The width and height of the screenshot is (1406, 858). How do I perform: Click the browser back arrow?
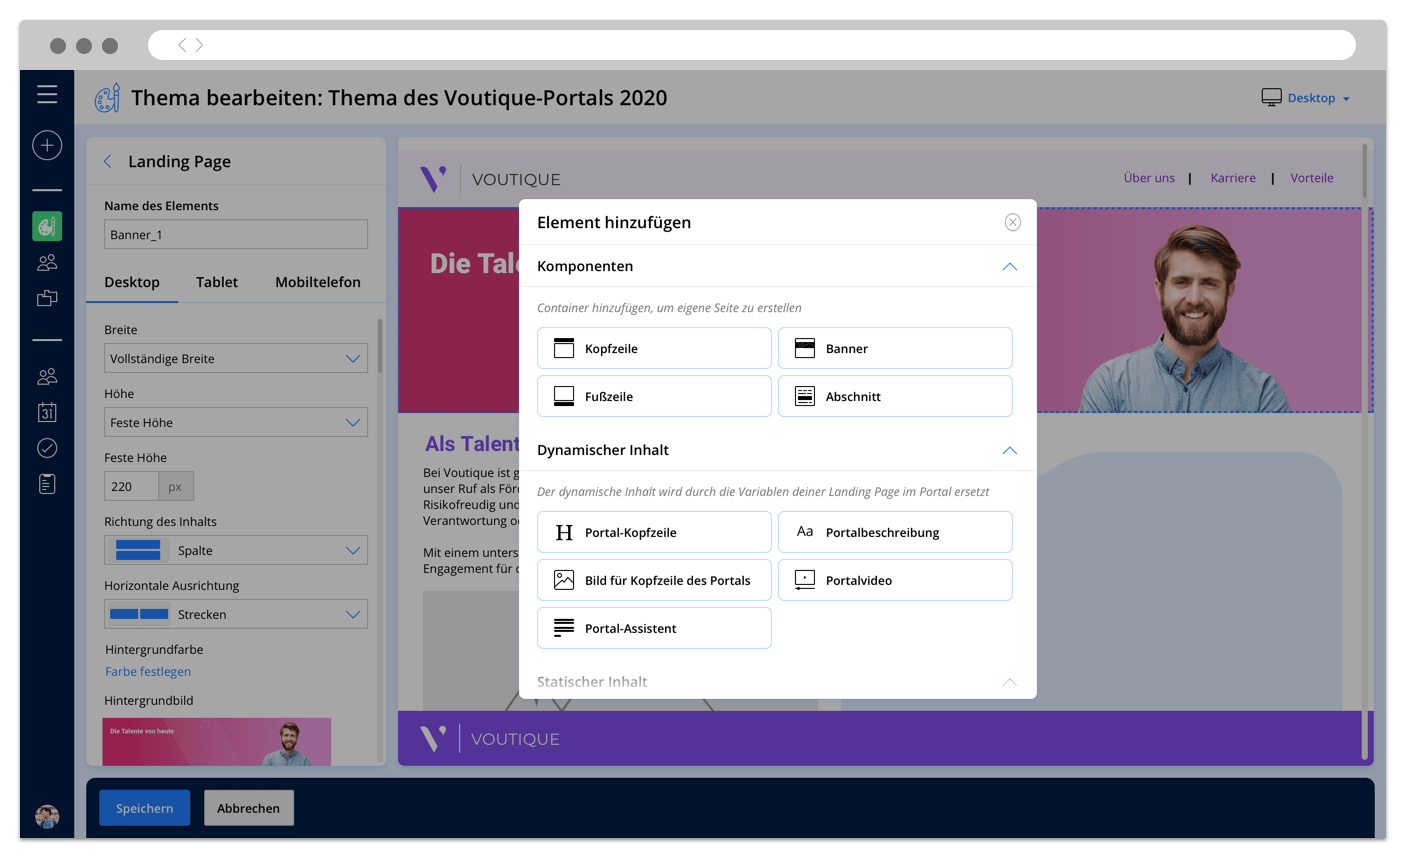[181, 45]
